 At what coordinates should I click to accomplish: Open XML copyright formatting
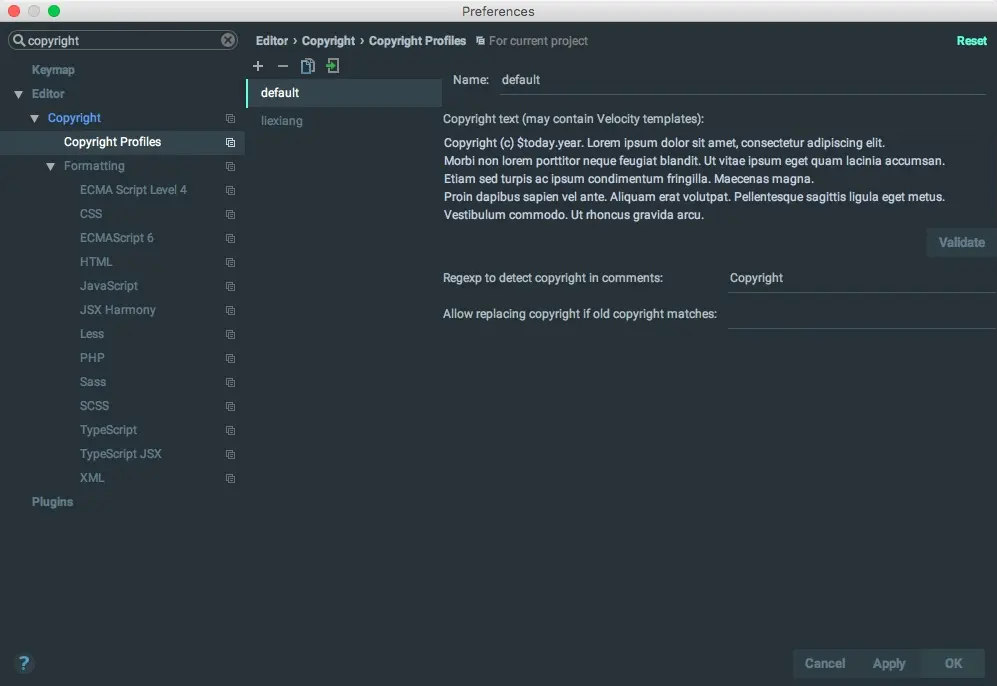(x=92, y=478)
